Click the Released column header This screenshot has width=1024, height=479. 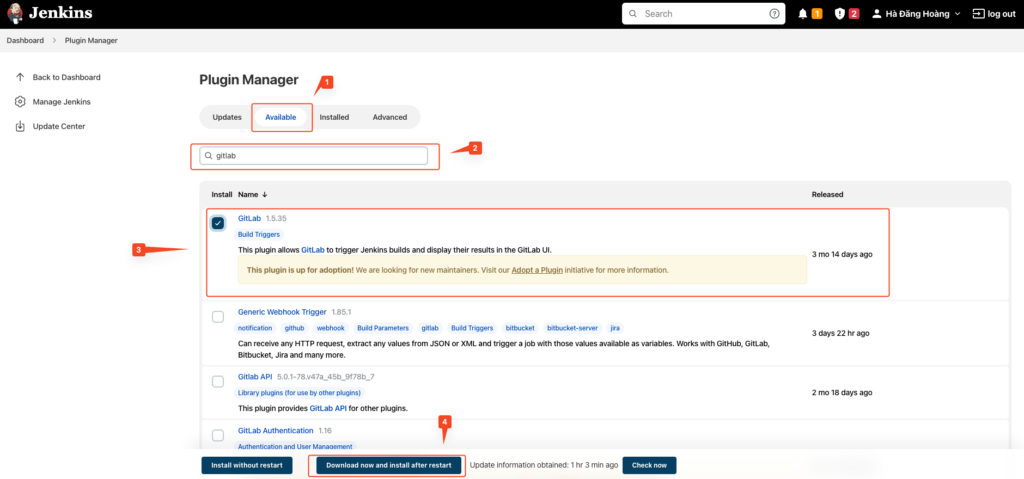pyautogui.click(x=827, y=195)
